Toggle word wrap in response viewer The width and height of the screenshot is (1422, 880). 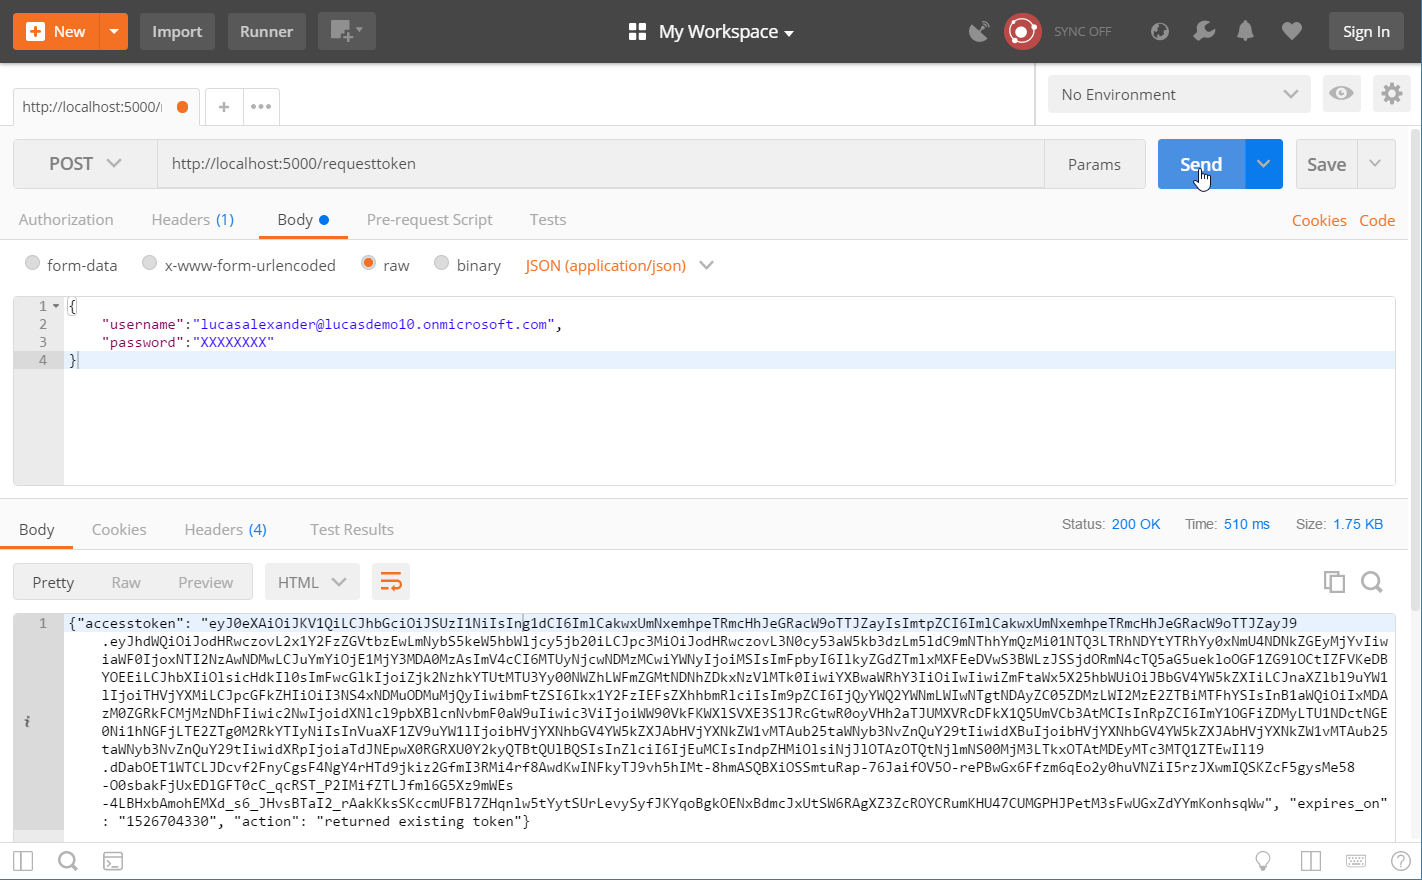coord(391,582)
